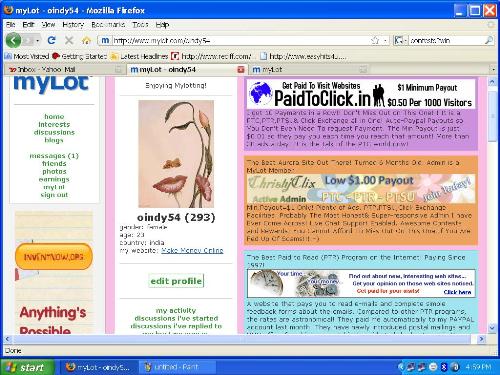Screen dimensions: 500x375
Task: Click the Forward arrow button
Action: point(28,41)
